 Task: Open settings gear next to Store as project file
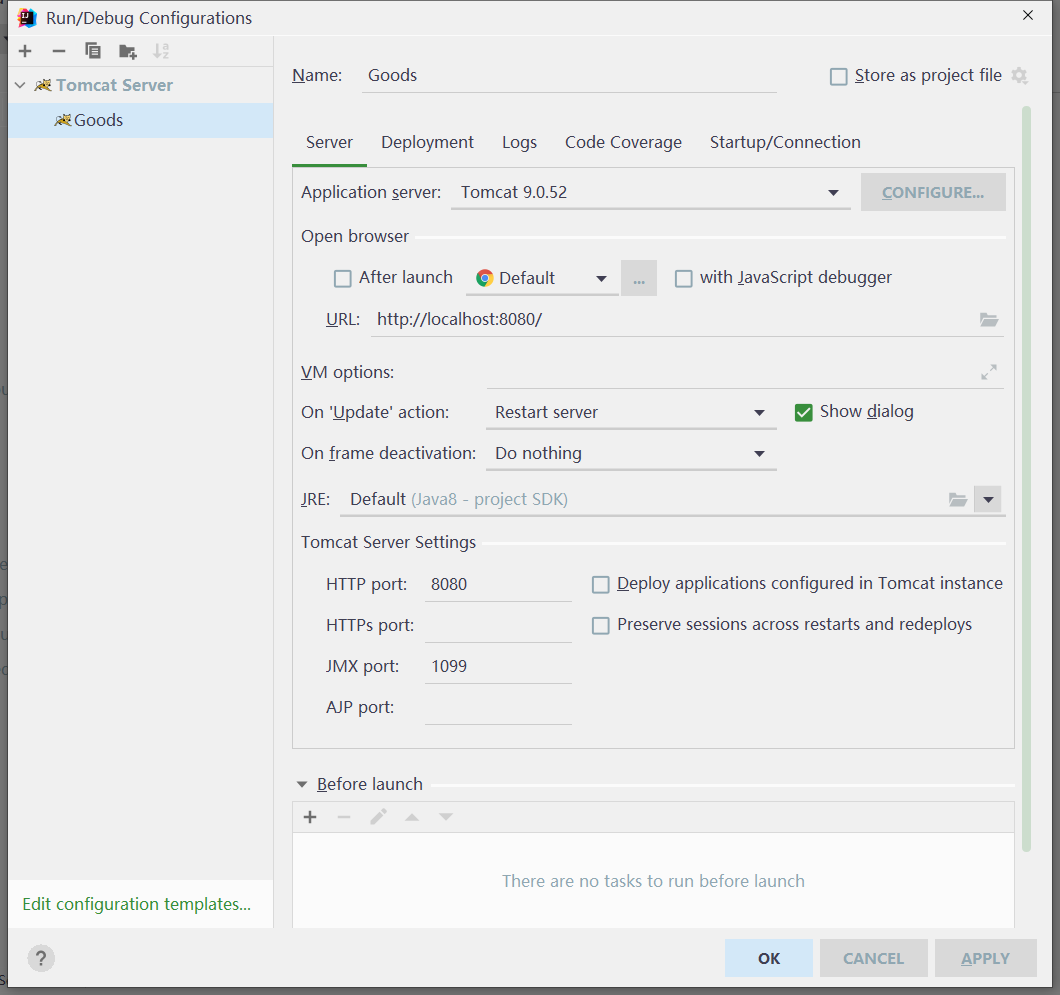pos(1019,76)
